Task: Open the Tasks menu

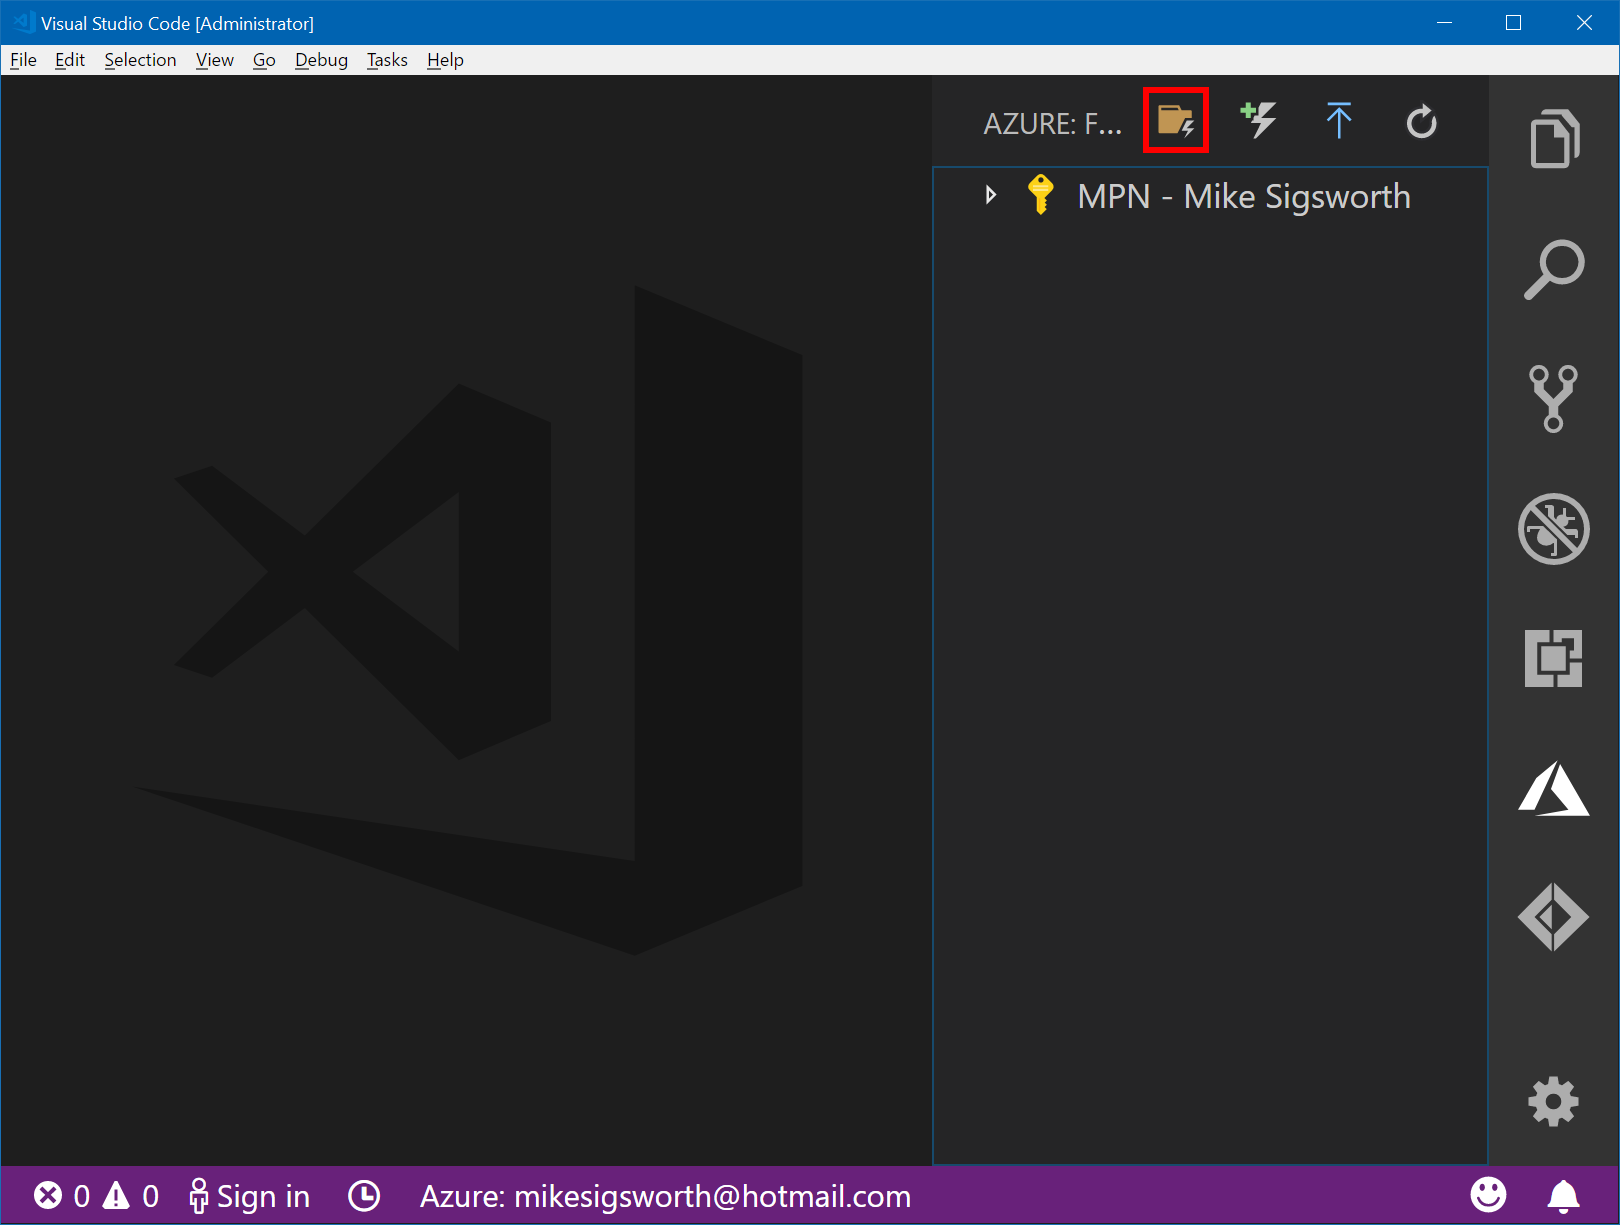Action: (387, 60)
